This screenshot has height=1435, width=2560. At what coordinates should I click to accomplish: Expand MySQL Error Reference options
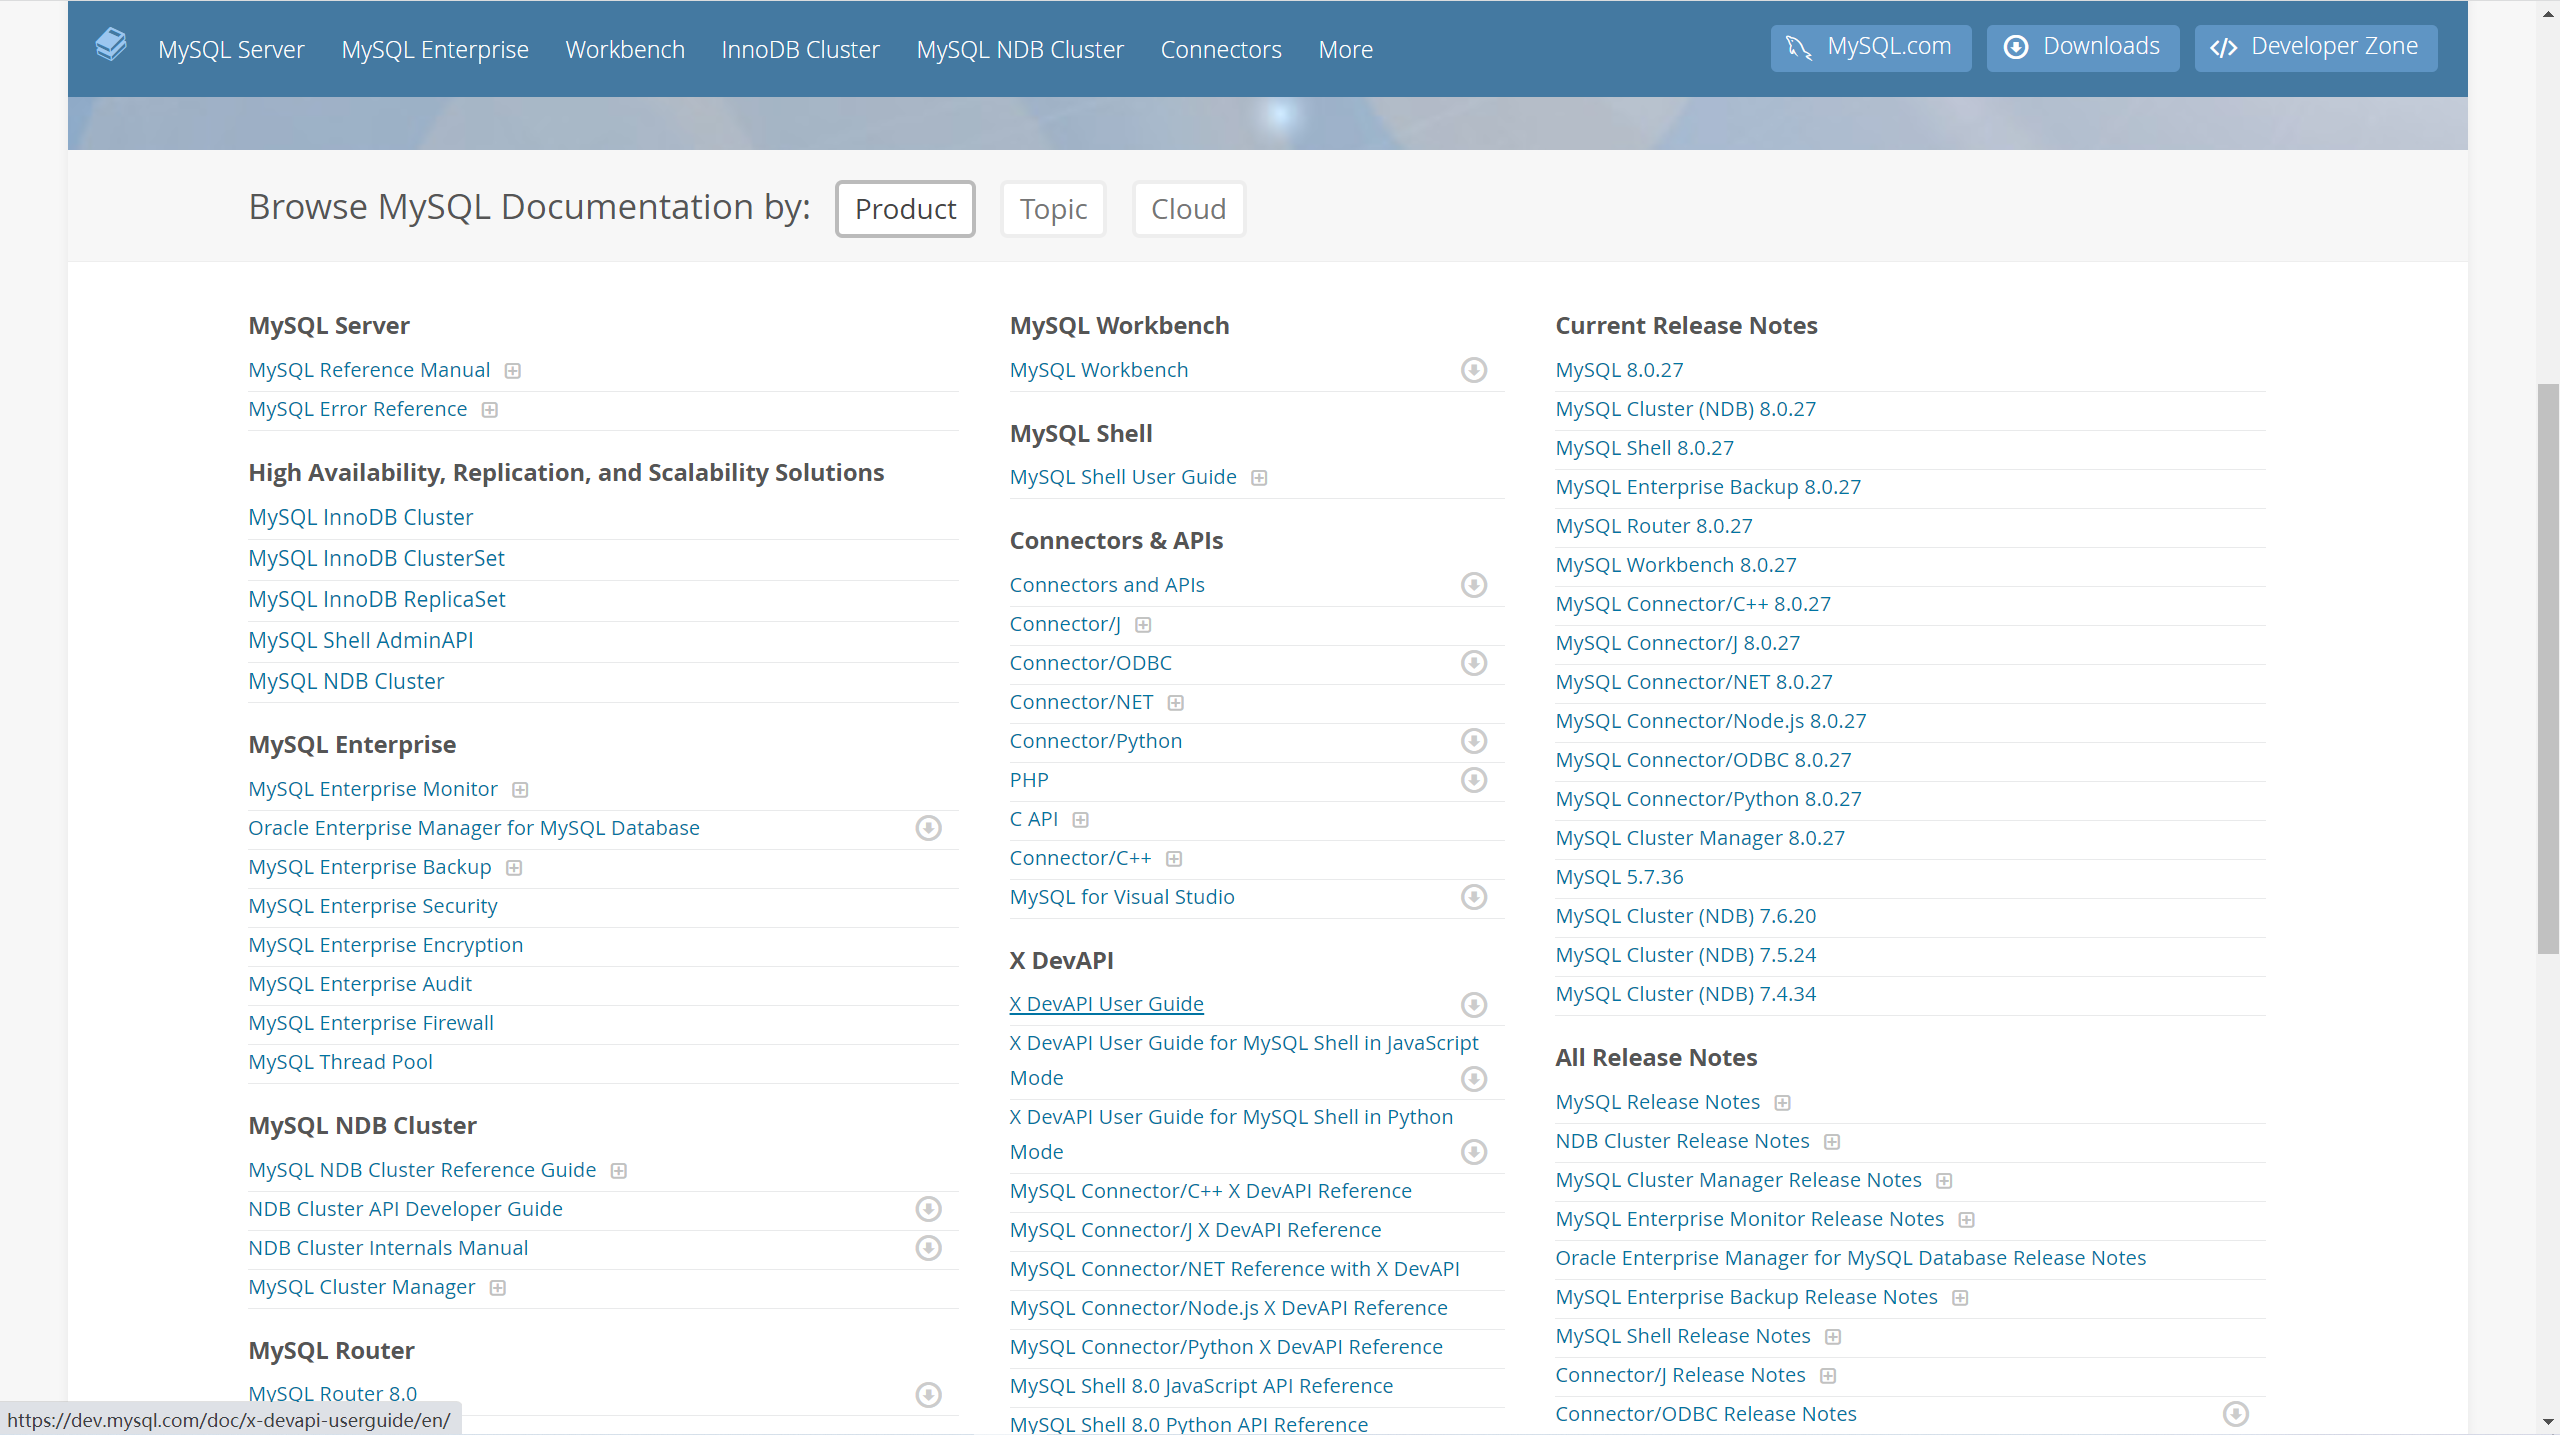click(490, 410)
